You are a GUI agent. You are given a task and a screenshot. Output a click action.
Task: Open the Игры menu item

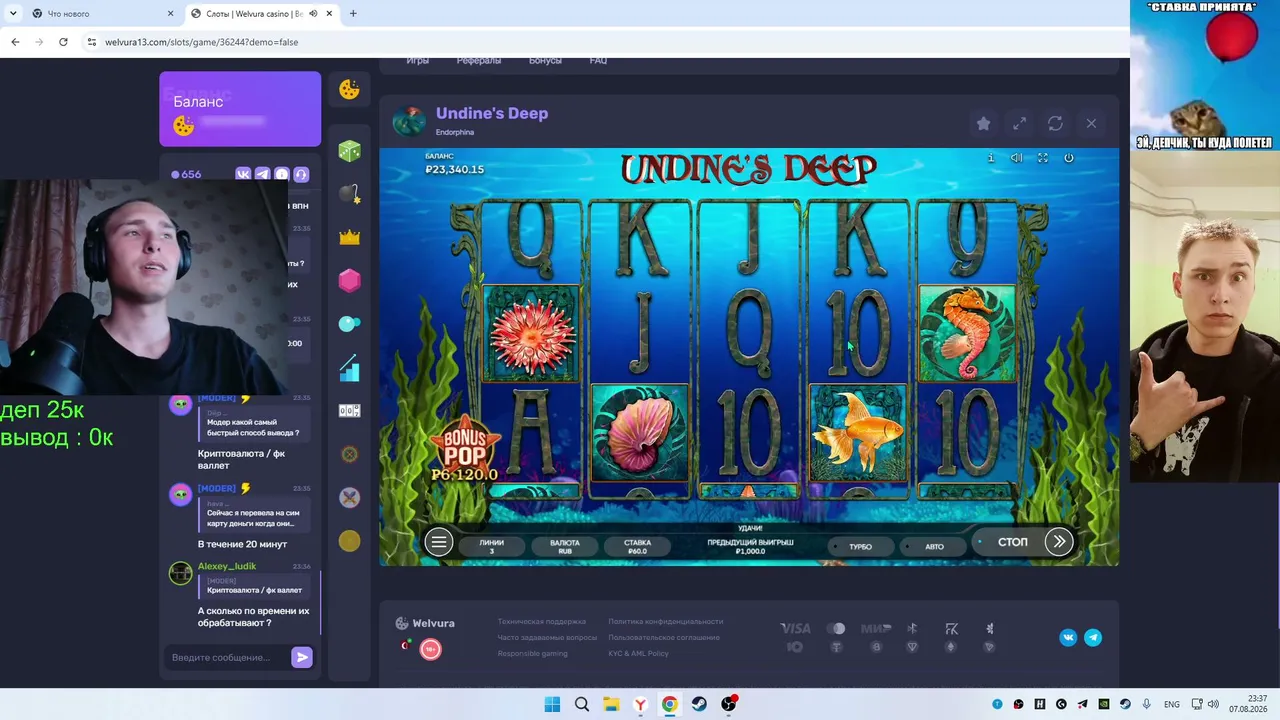click(x=418, y=61)
